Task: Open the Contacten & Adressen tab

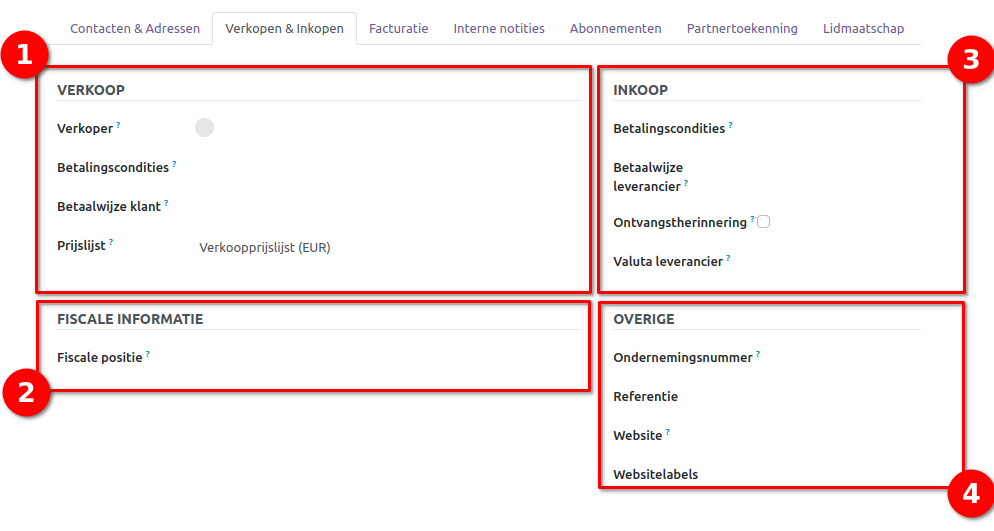Action: pyautogui.click(x=134, y=29)
